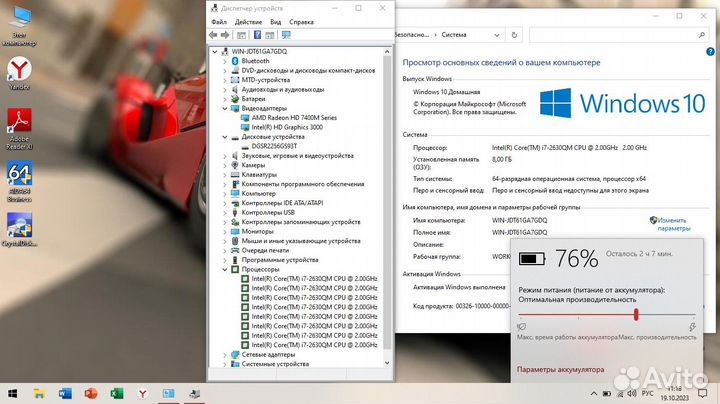
Task: Click Изменить параметры link
Action: point(673,224)
